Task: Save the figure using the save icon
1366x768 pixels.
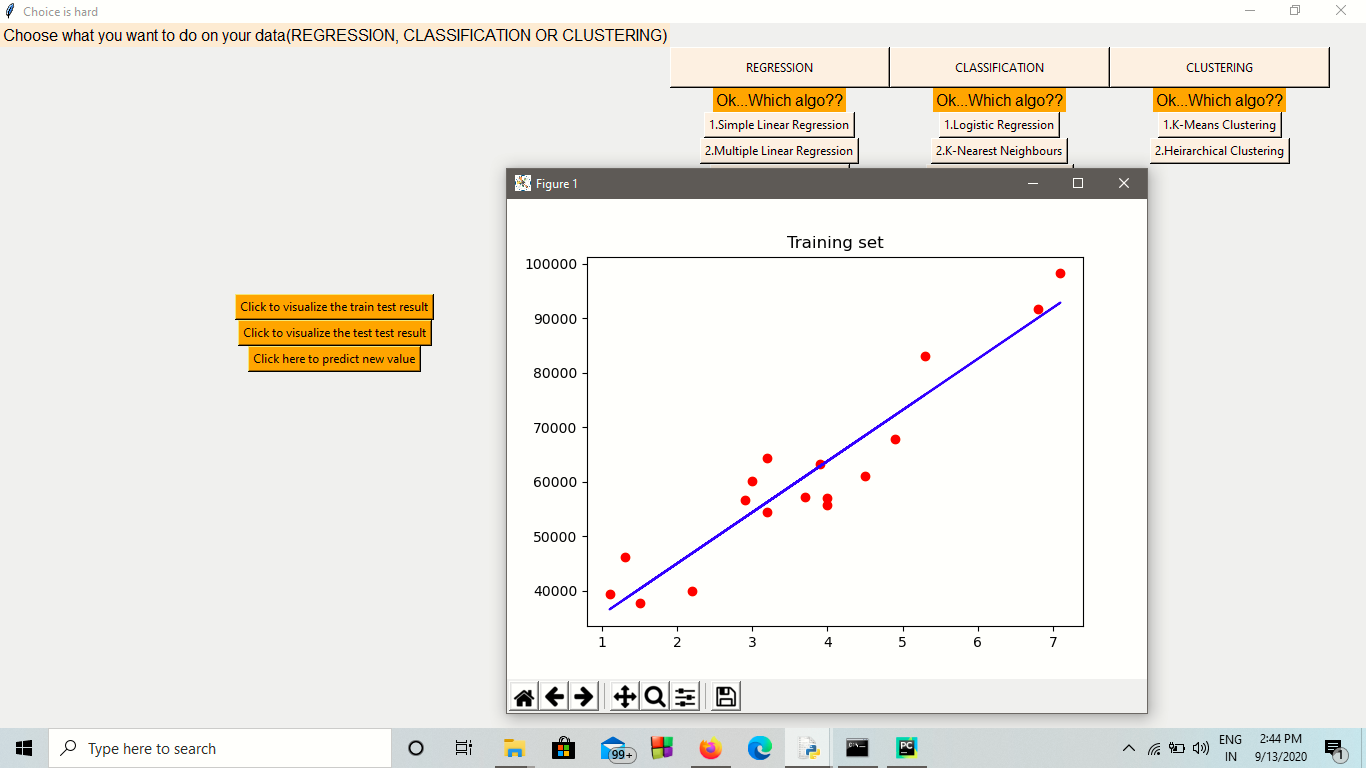Action: point(723,695)
